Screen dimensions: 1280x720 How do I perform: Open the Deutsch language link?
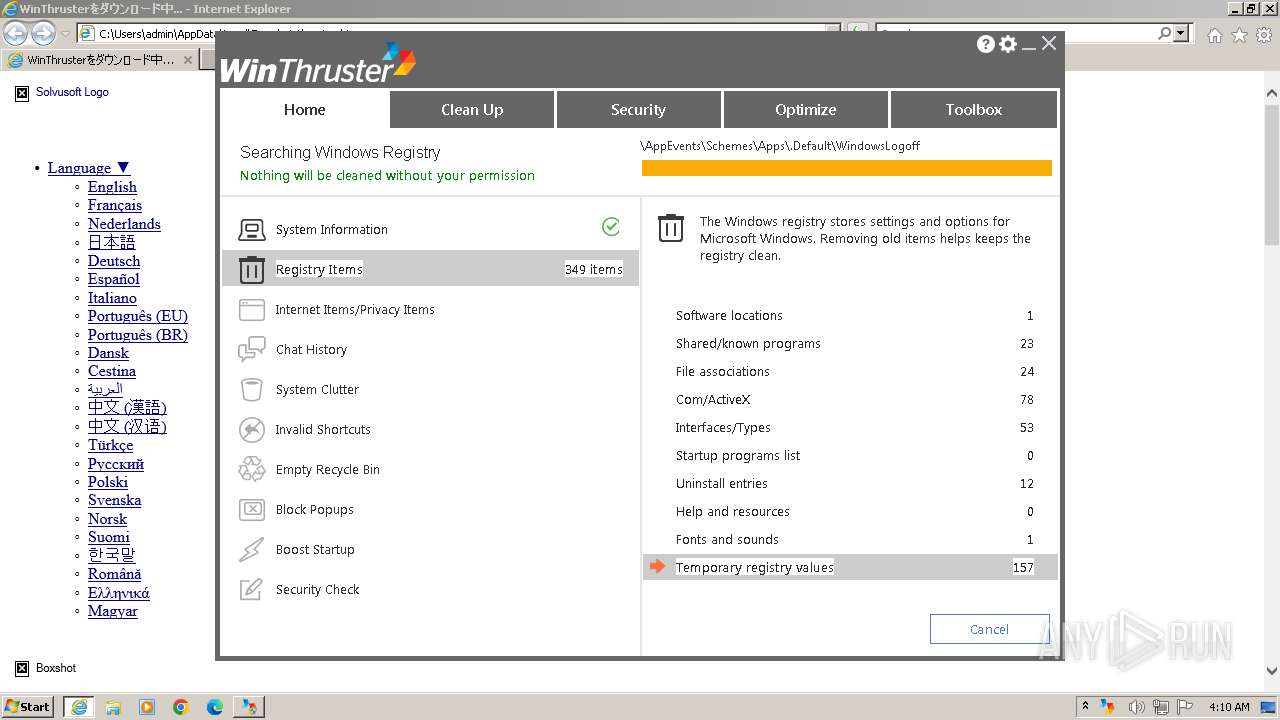pos(114,261)
